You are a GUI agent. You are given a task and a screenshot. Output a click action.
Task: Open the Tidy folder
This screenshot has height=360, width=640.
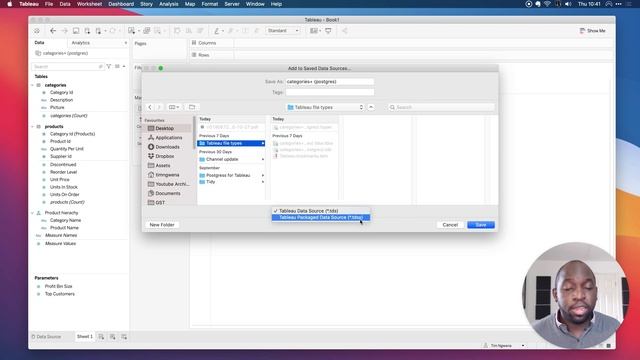click(x=231, y=182)
